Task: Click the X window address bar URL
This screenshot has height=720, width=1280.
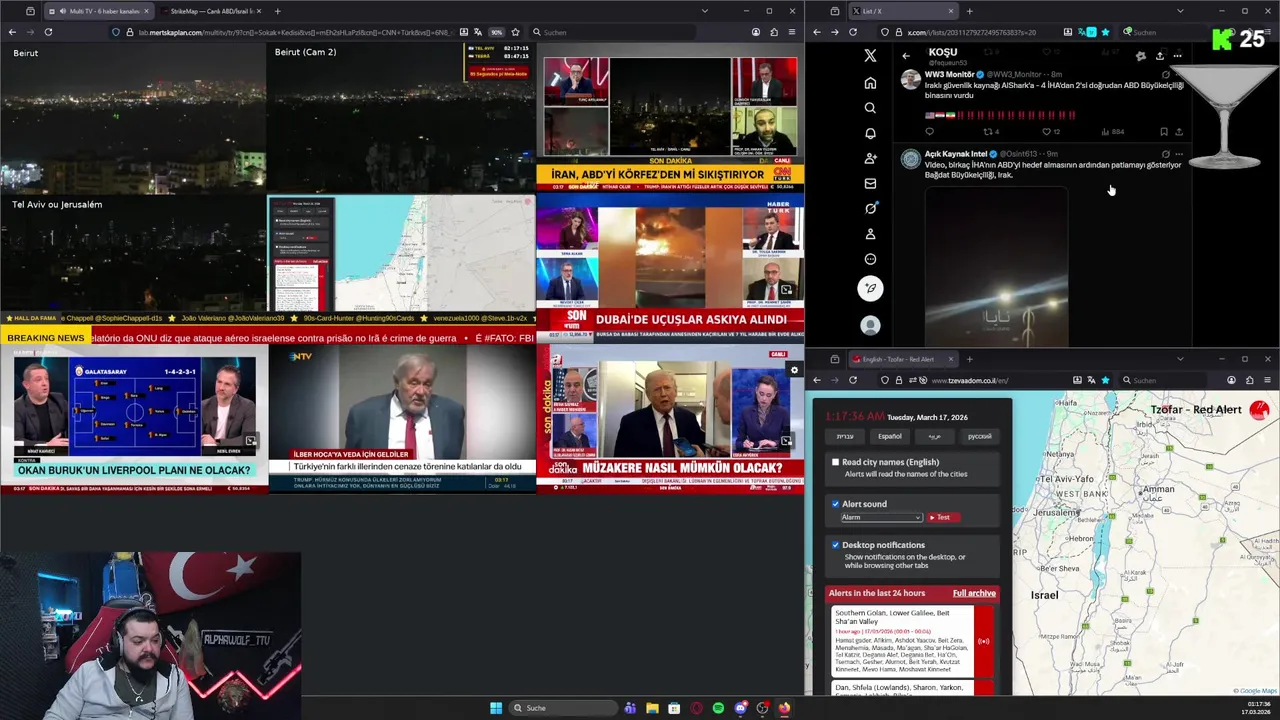Action: [970, 32]
